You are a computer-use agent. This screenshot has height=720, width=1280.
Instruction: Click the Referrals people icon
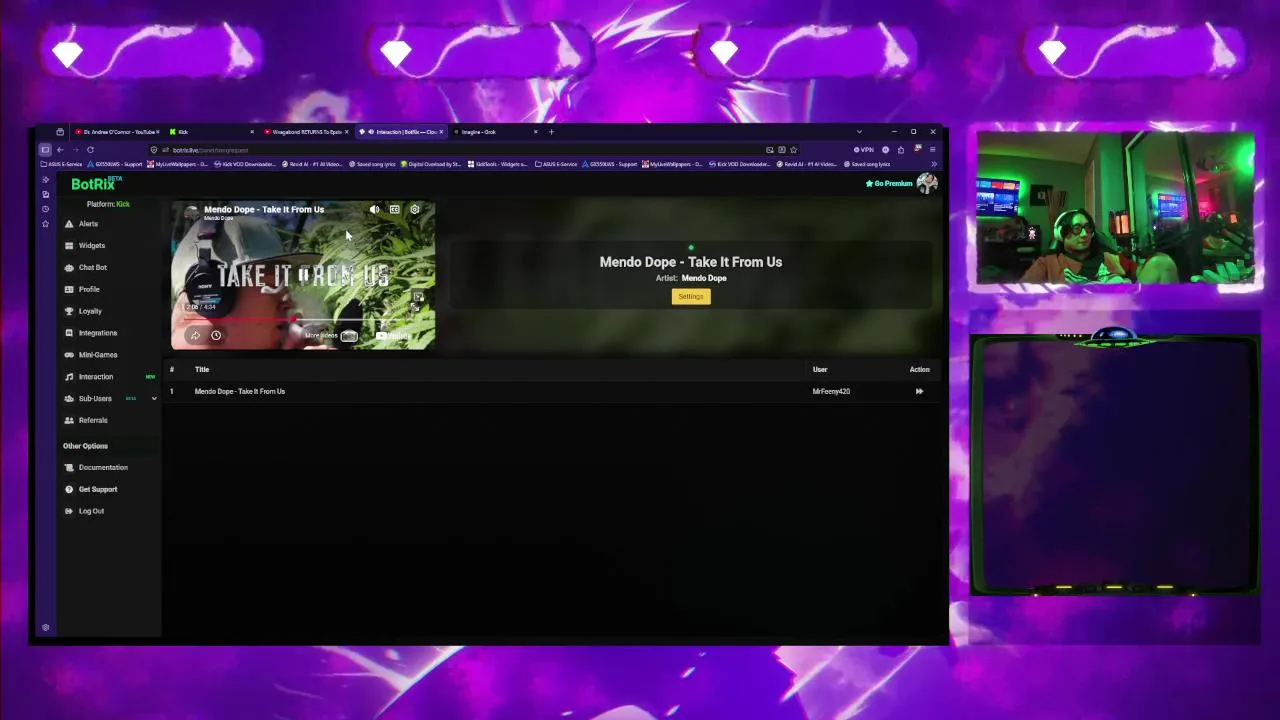(69, 420)
